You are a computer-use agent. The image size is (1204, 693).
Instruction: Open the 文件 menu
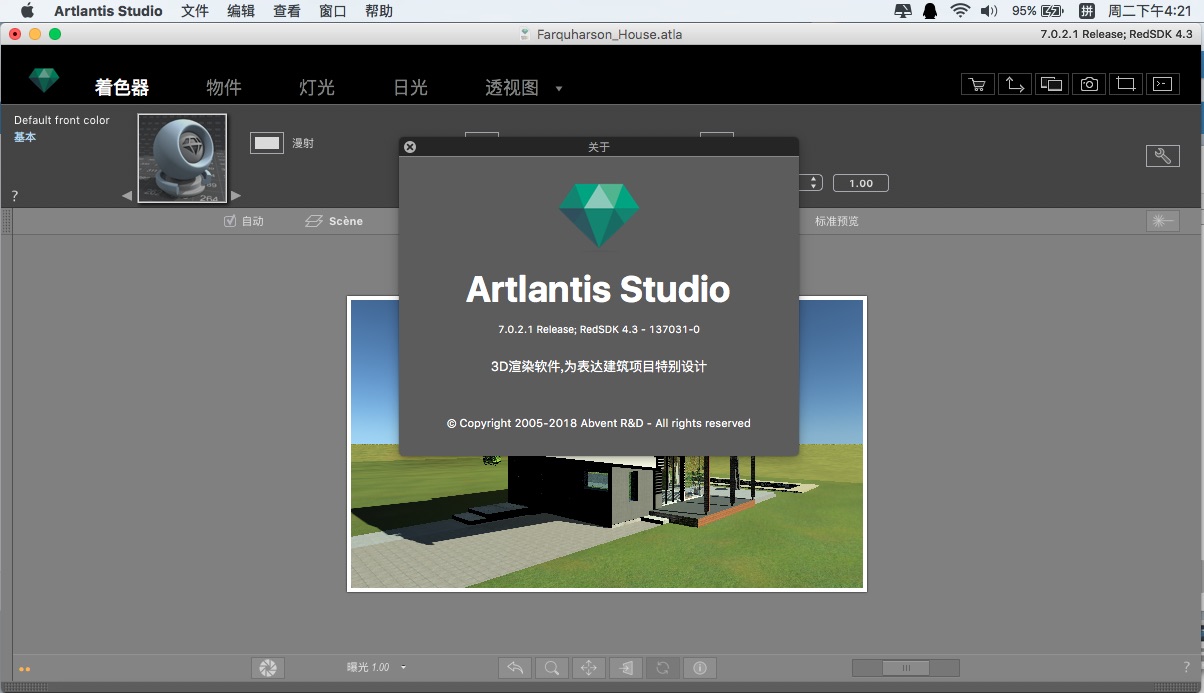click(195, 11)
